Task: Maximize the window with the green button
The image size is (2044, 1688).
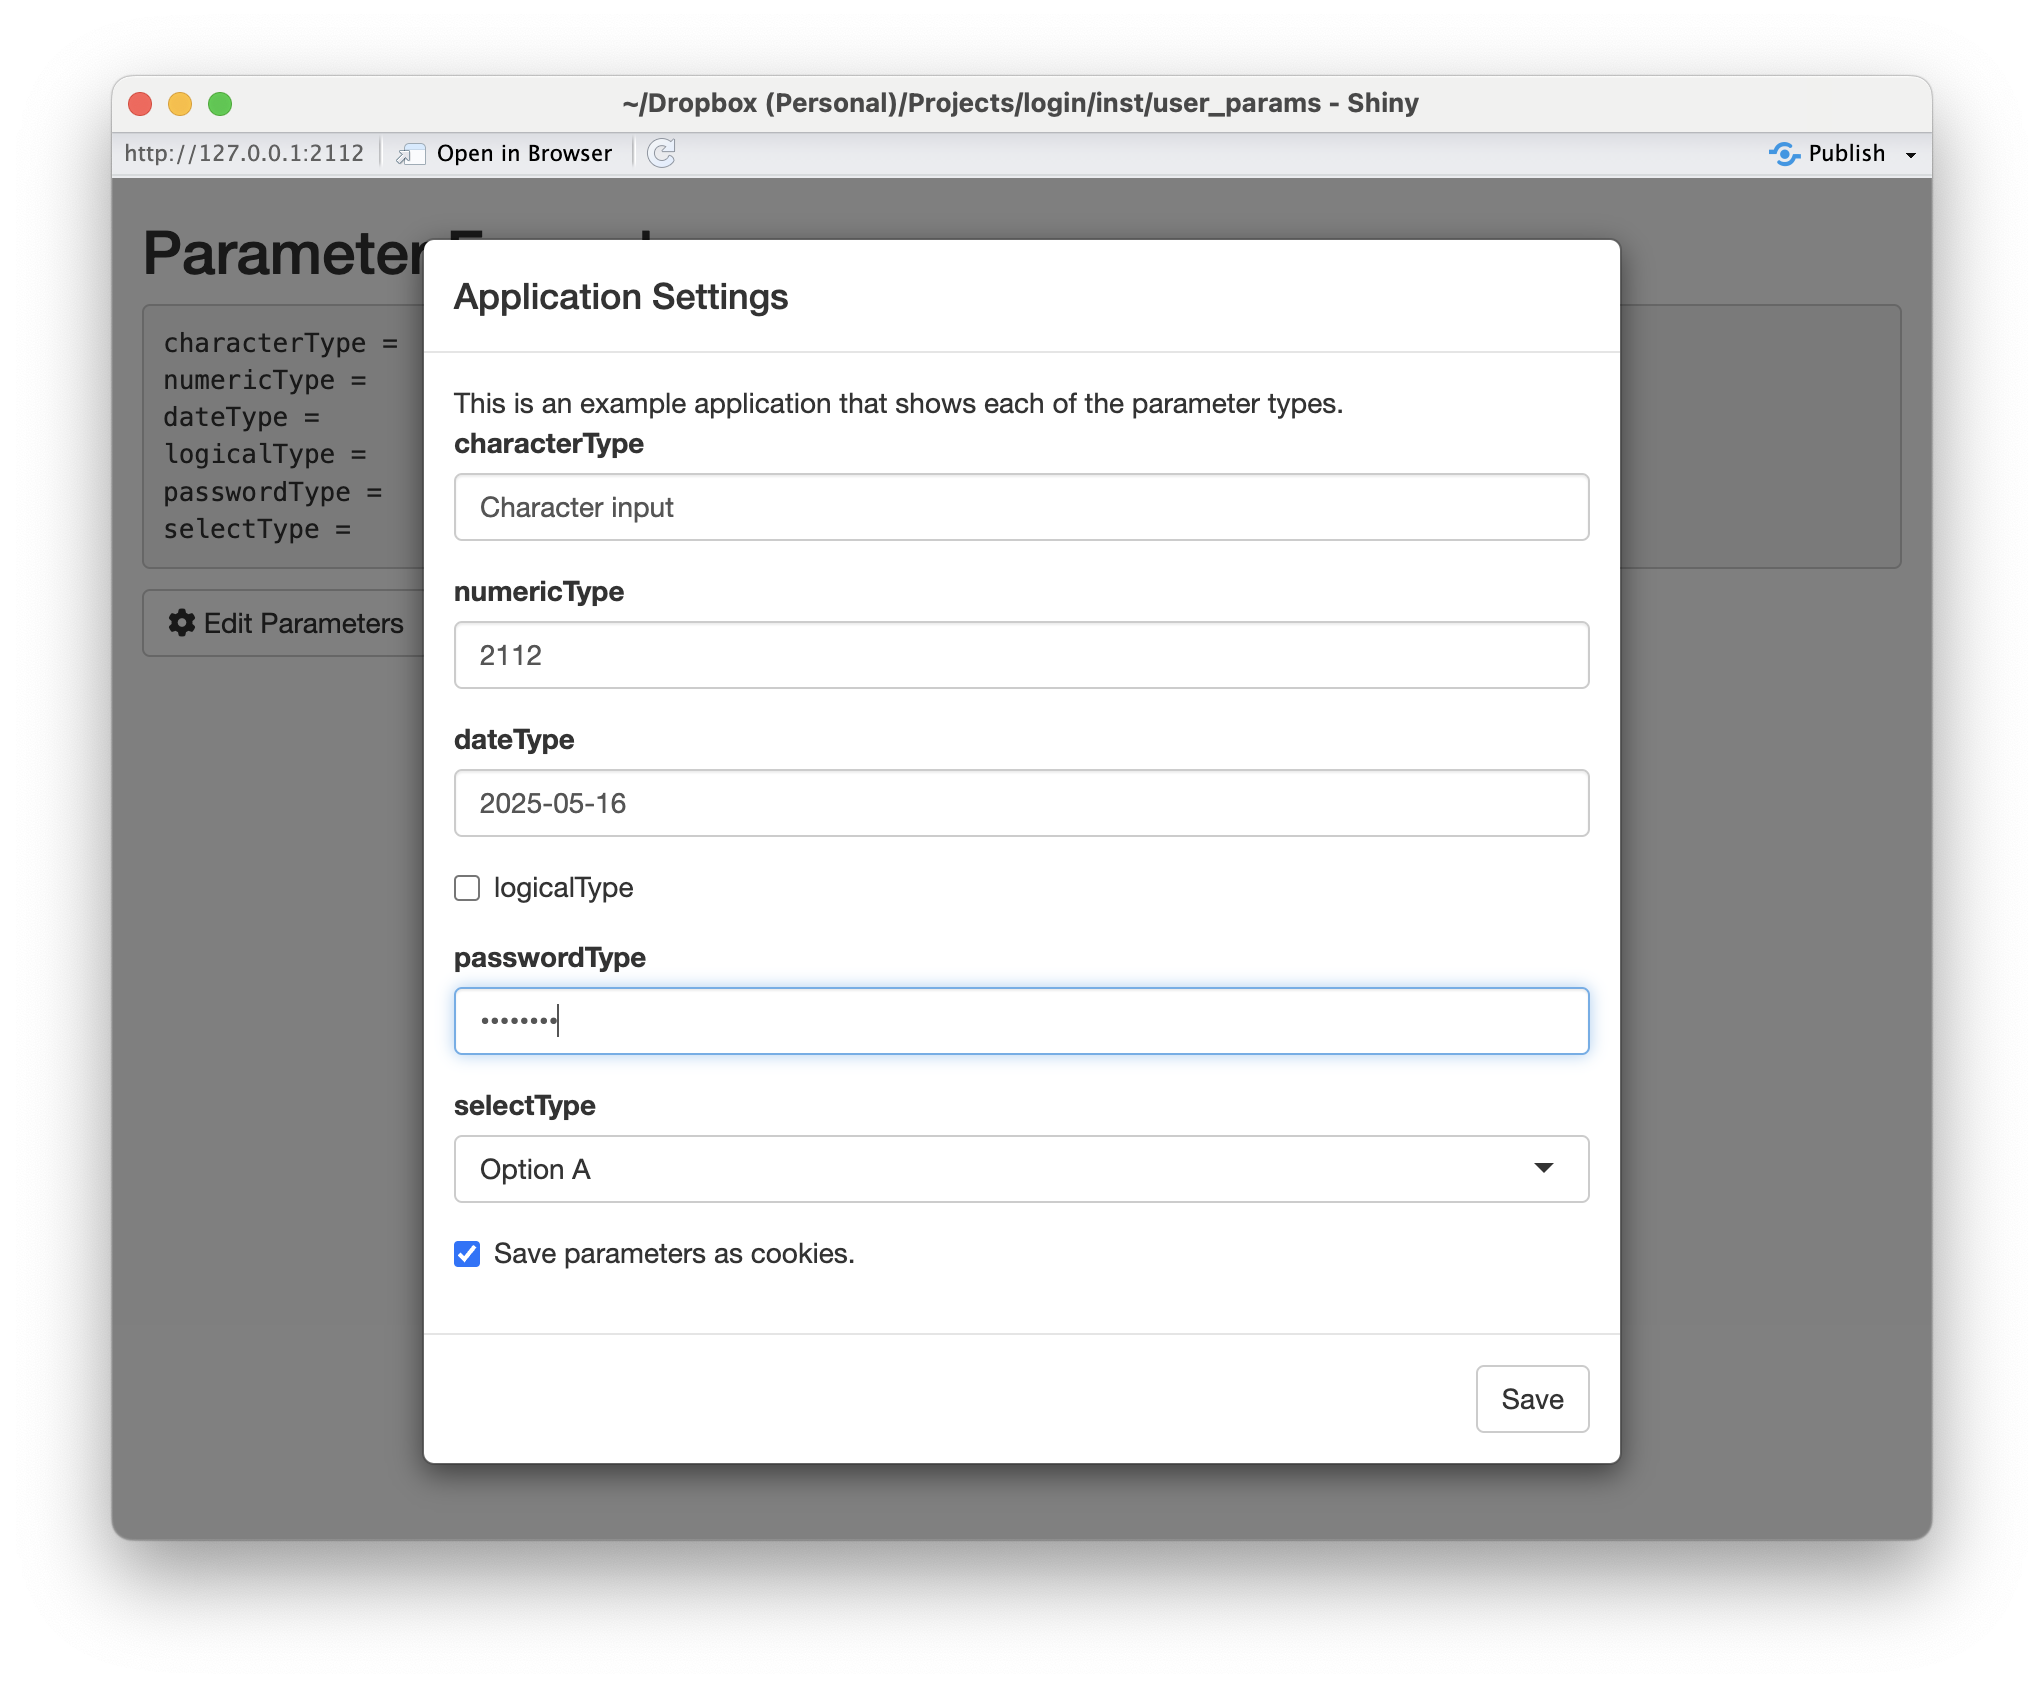Action: (220, 103)
